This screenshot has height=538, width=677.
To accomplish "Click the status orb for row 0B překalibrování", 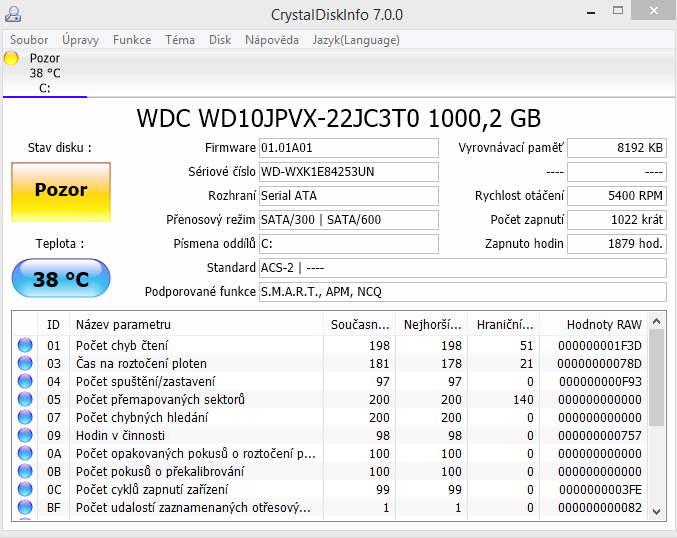I will [25, 472].
